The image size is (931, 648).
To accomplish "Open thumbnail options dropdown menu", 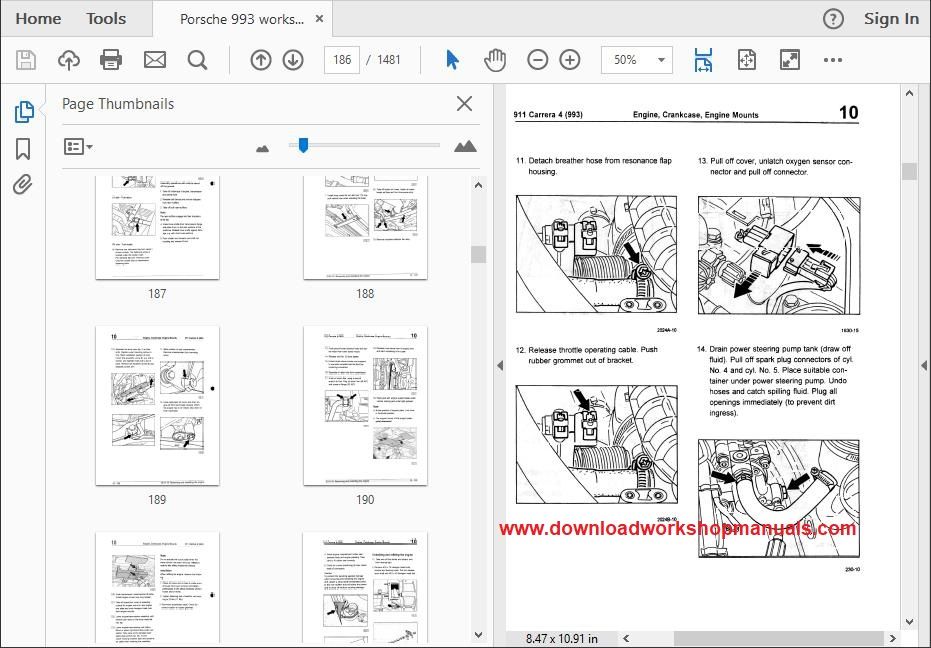I will tap(78, 146).
